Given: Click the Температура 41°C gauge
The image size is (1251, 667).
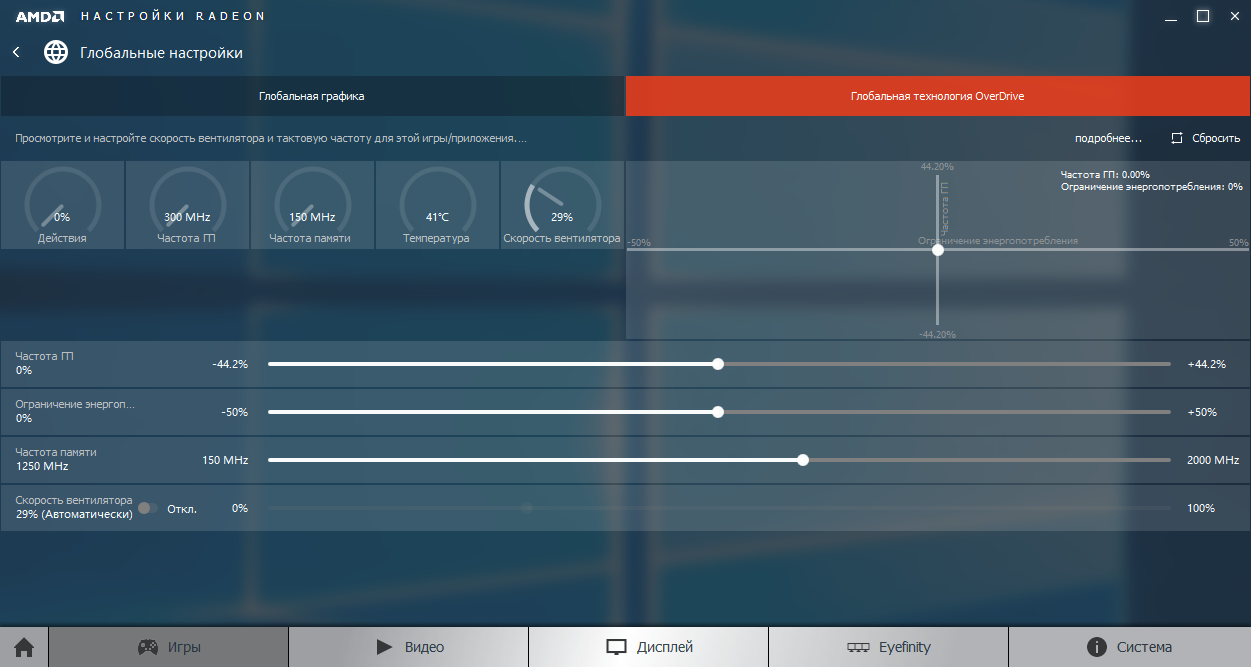Looking at the screenshot, I should 437,205.
